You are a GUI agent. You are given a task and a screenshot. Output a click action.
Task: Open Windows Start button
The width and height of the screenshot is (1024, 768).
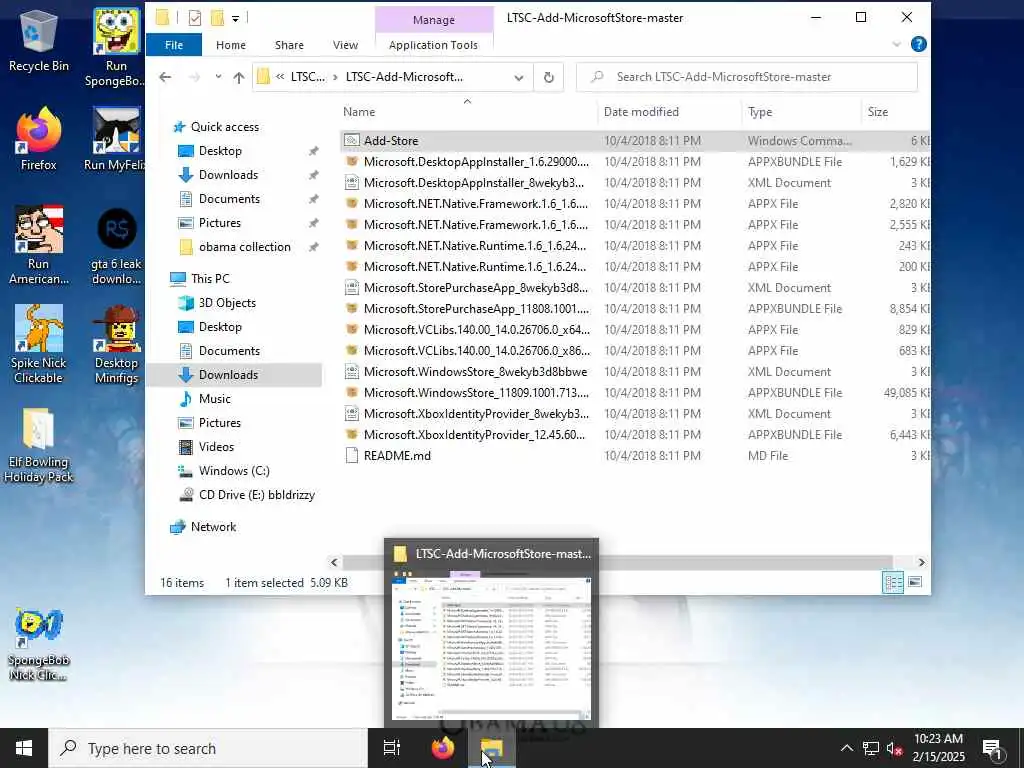click(24, 748)
